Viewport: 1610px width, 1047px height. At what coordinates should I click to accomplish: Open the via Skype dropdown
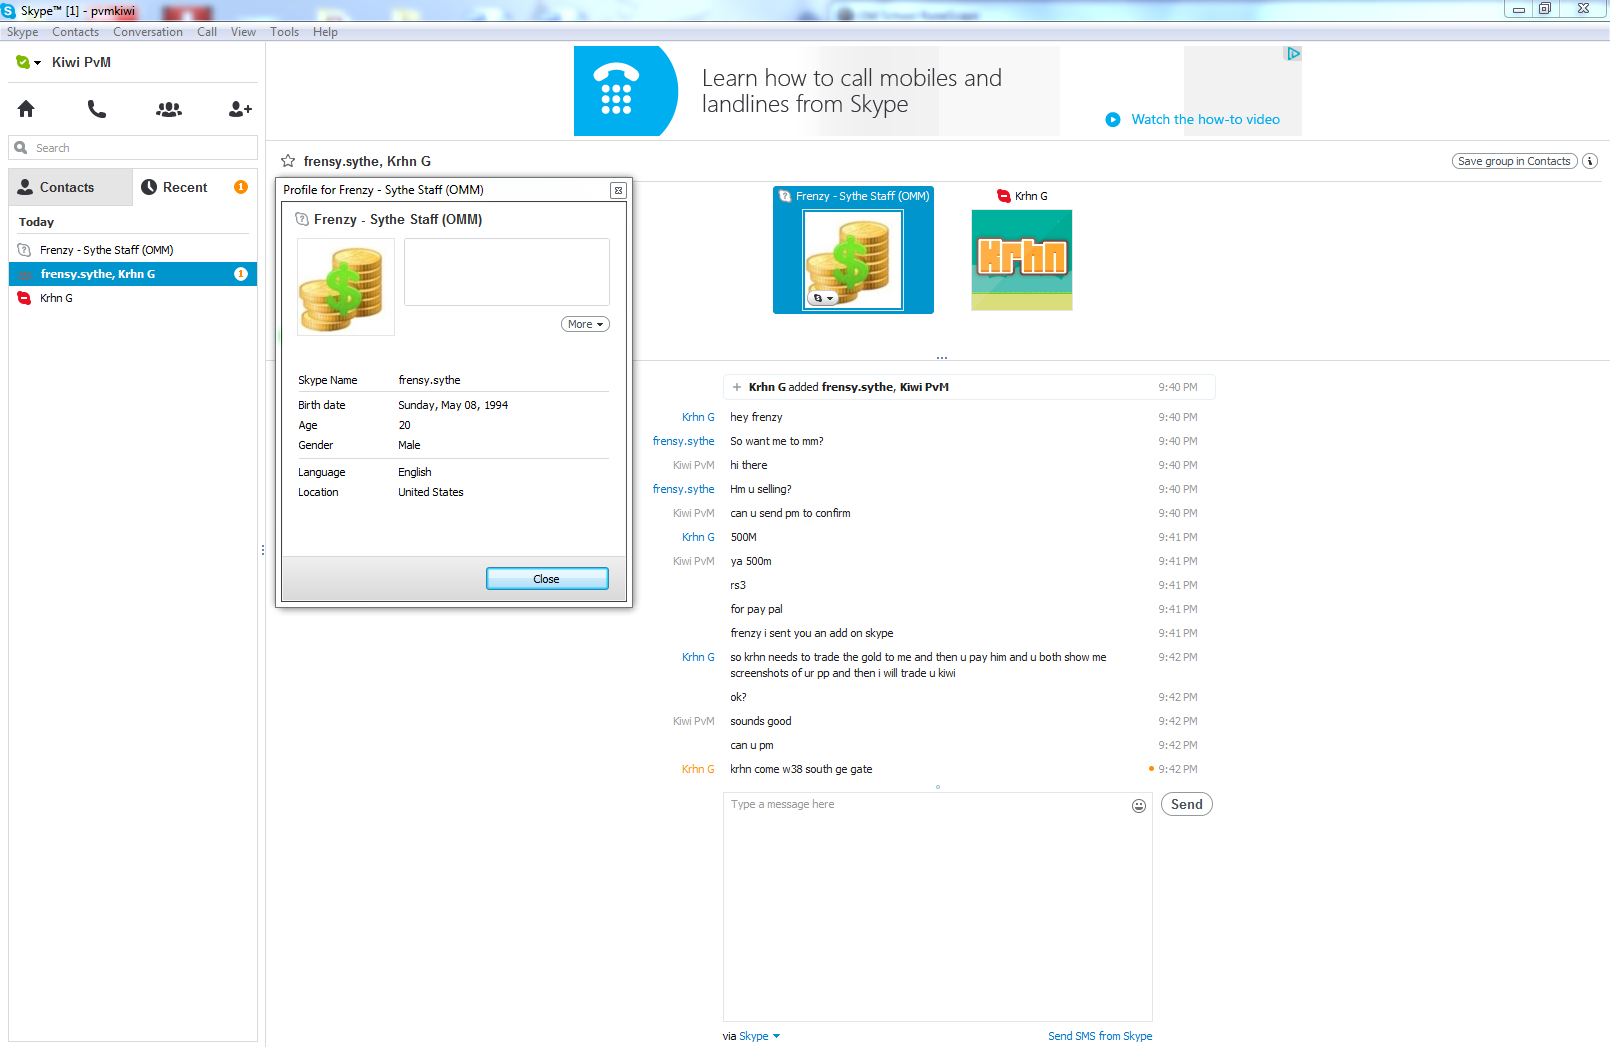[759, 1036]
